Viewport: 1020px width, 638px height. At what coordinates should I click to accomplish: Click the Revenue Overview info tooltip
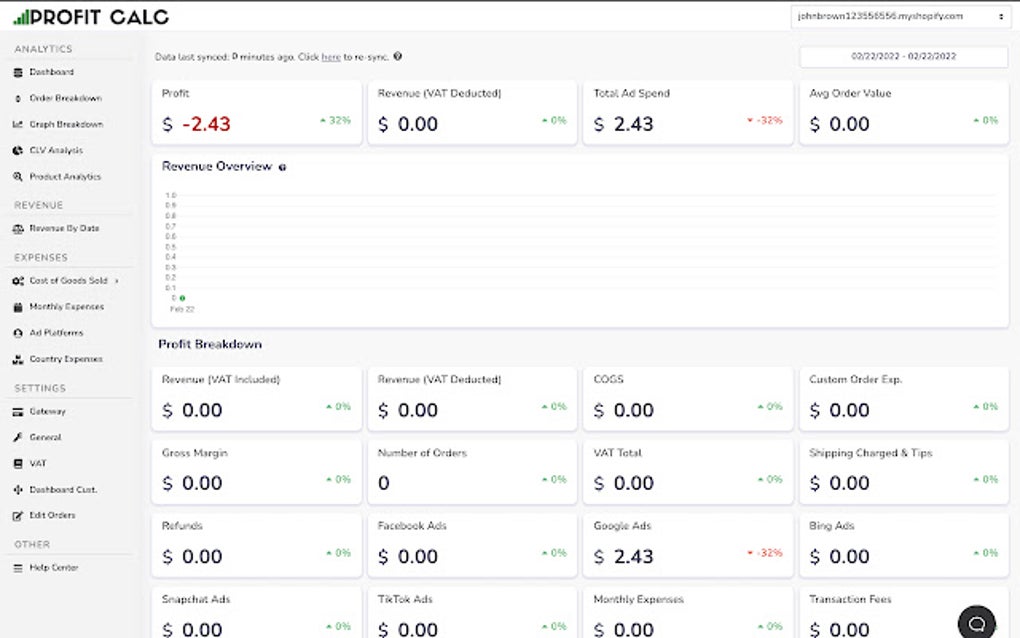pos(281,167)
